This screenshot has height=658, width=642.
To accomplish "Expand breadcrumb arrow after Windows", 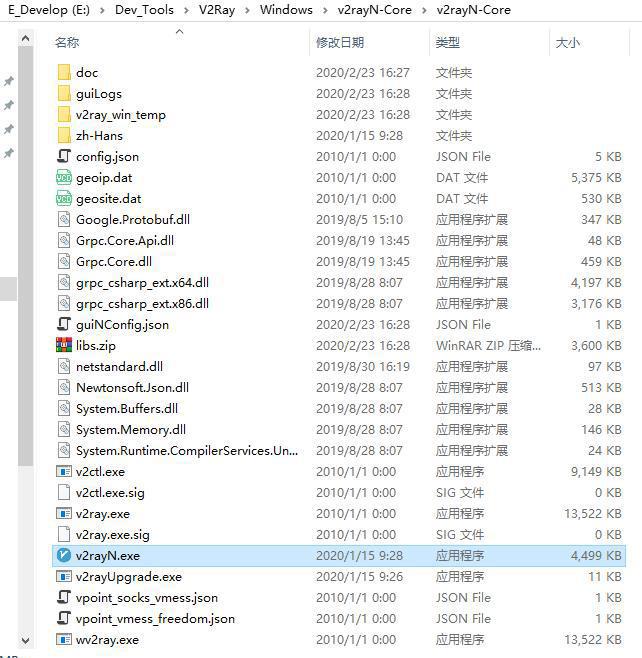I will point(325,10).
